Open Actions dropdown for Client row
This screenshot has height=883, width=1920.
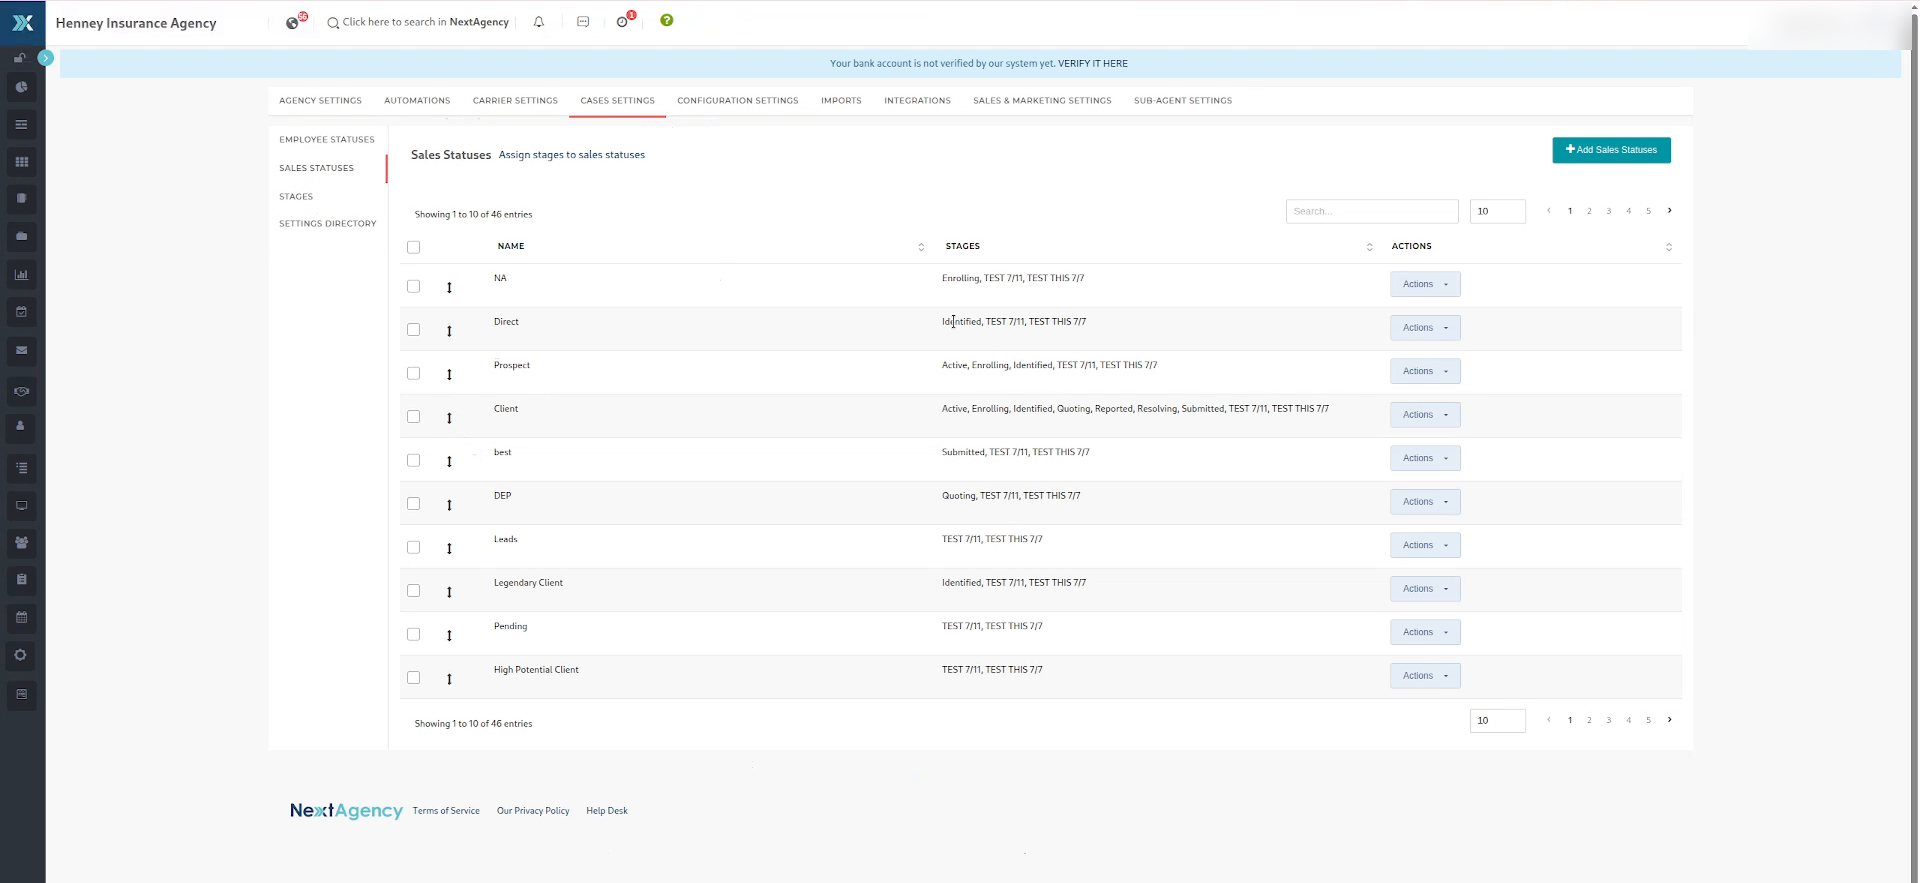point(1425,415)
